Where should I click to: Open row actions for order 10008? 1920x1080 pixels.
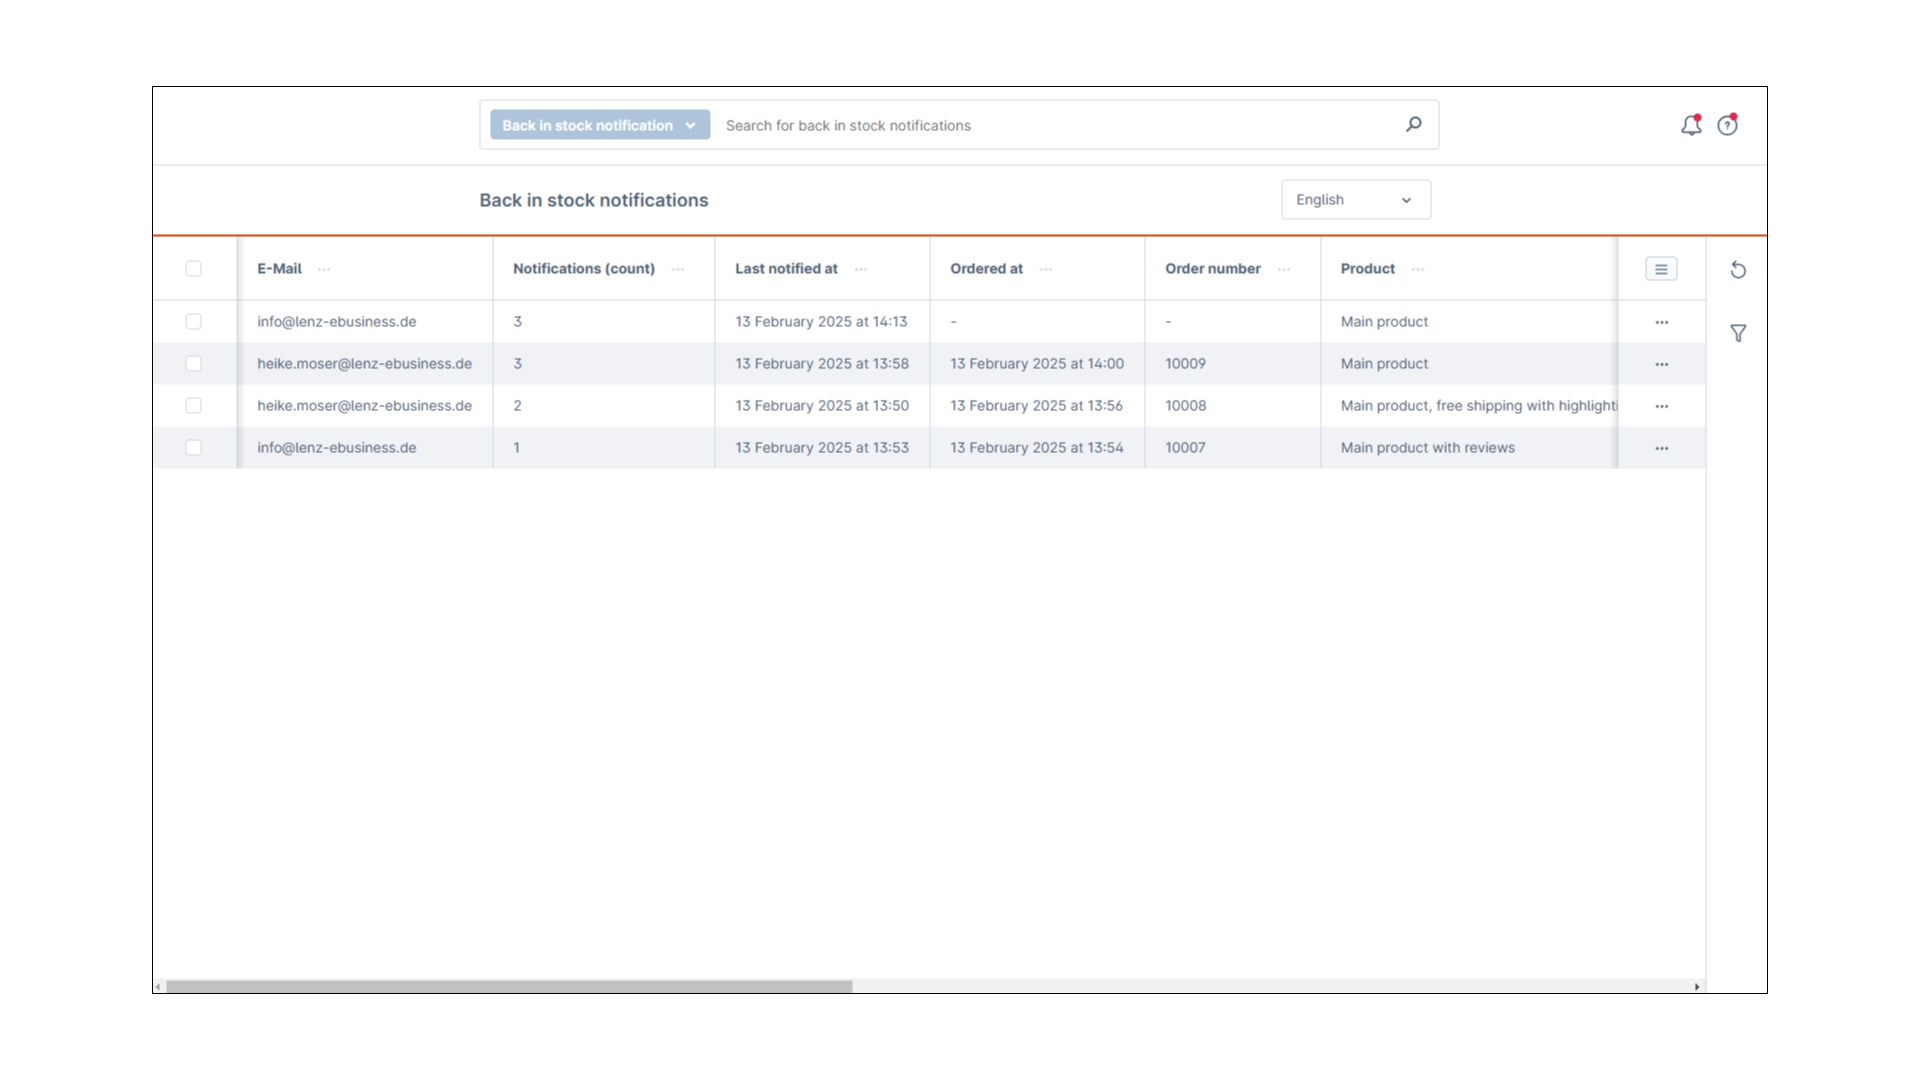click(1661, 406)
